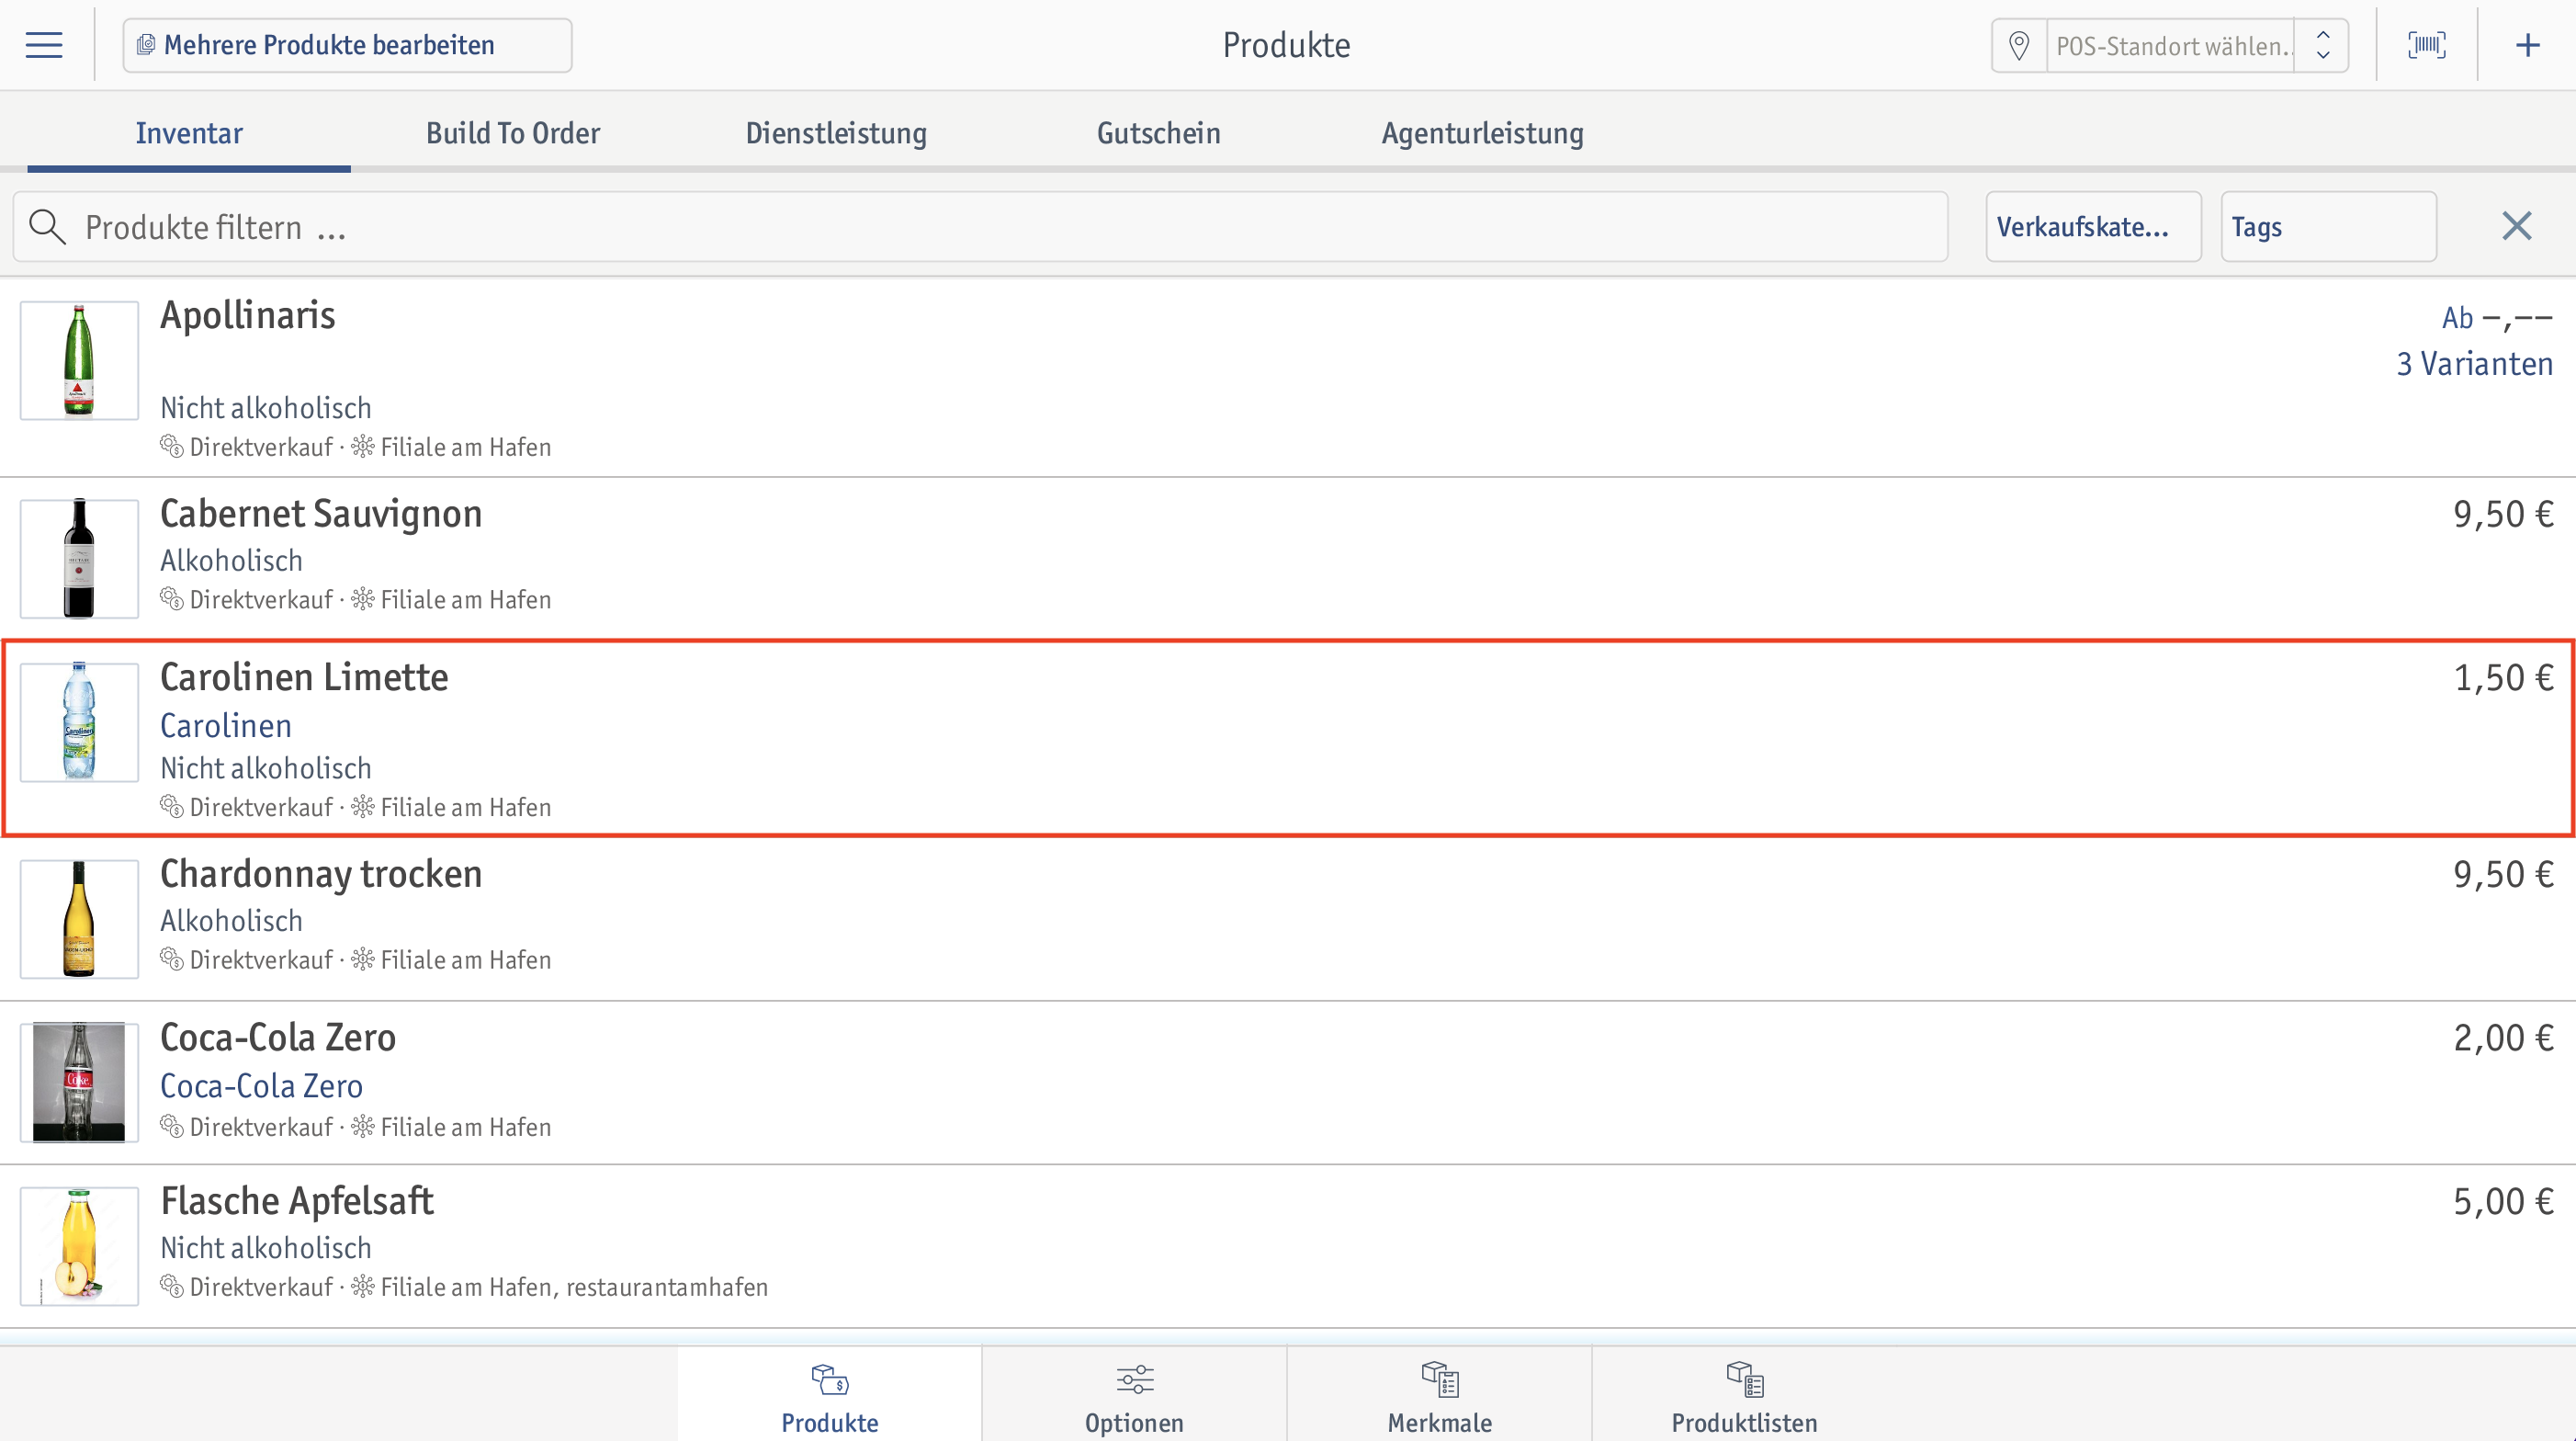
Task: Click Cabernet Sauvignon price 9,50 €
Action: 2503,514
